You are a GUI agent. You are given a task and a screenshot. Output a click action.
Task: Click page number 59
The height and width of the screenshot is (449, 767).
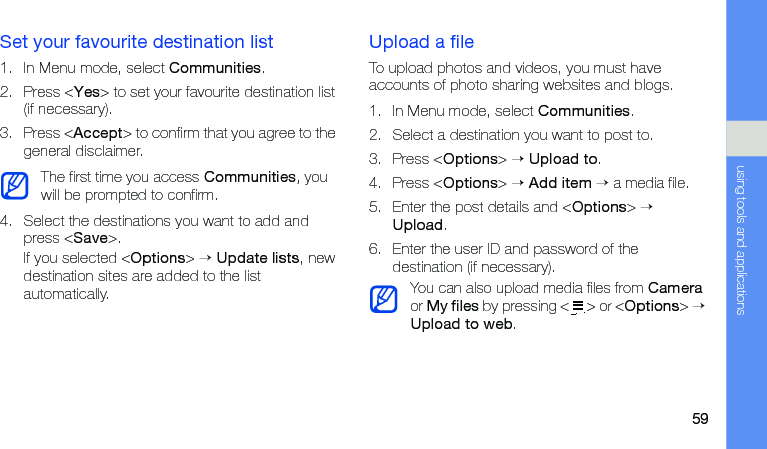pyautogui.click(x=700, y=418)
